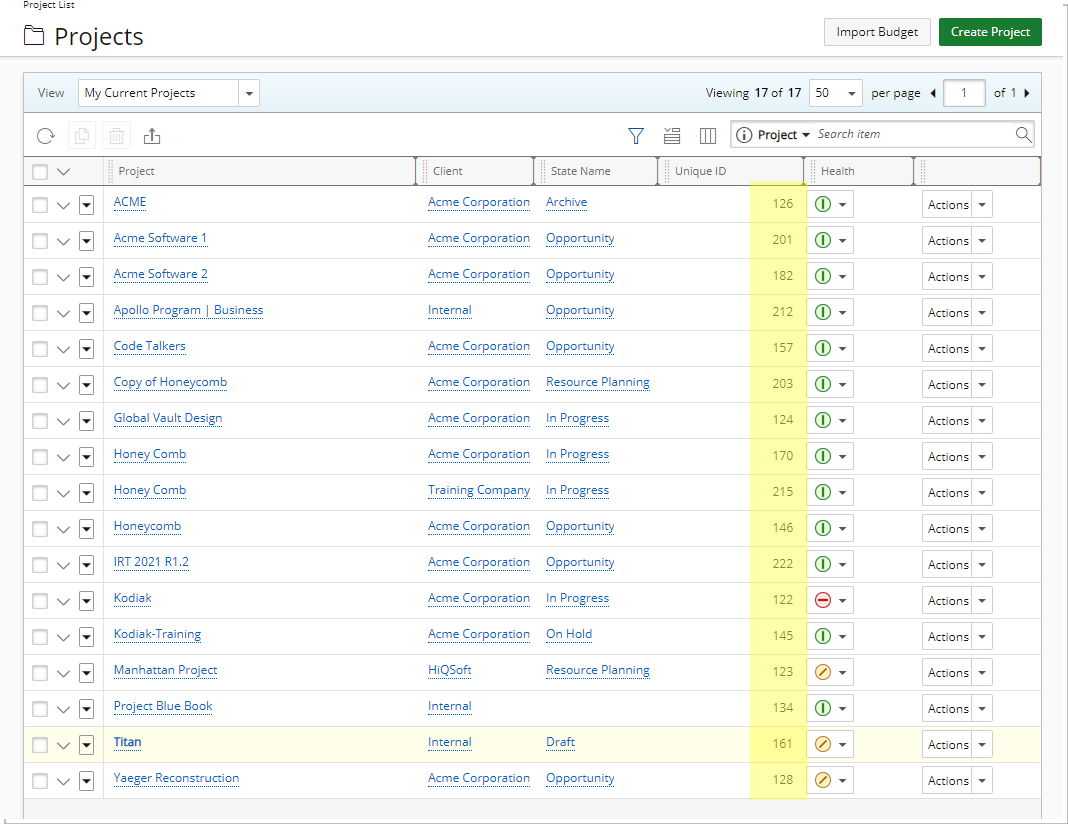Go to the previous page arrow
Image resolution: width=1068 pixels, height=824 pixels.
[x=933, y=93]
